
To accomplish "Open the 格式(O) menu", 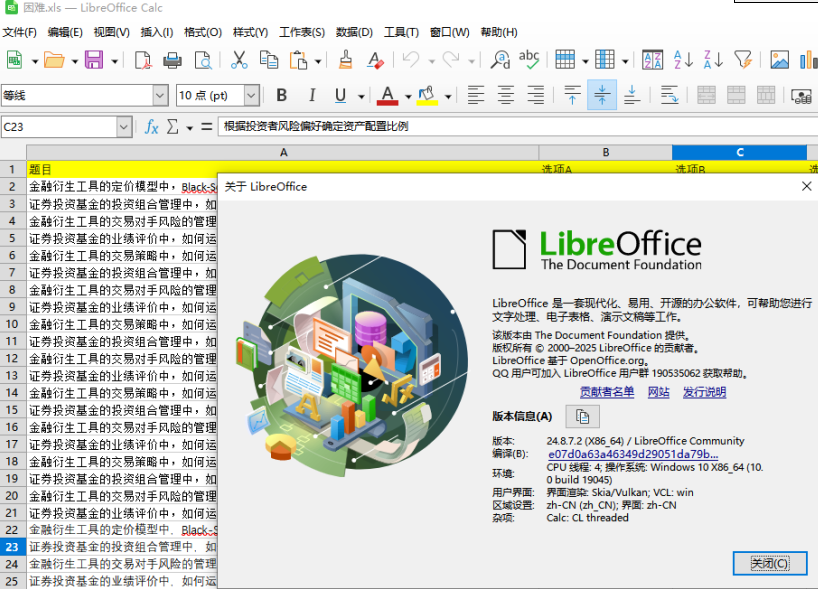I will coord(203,32).
